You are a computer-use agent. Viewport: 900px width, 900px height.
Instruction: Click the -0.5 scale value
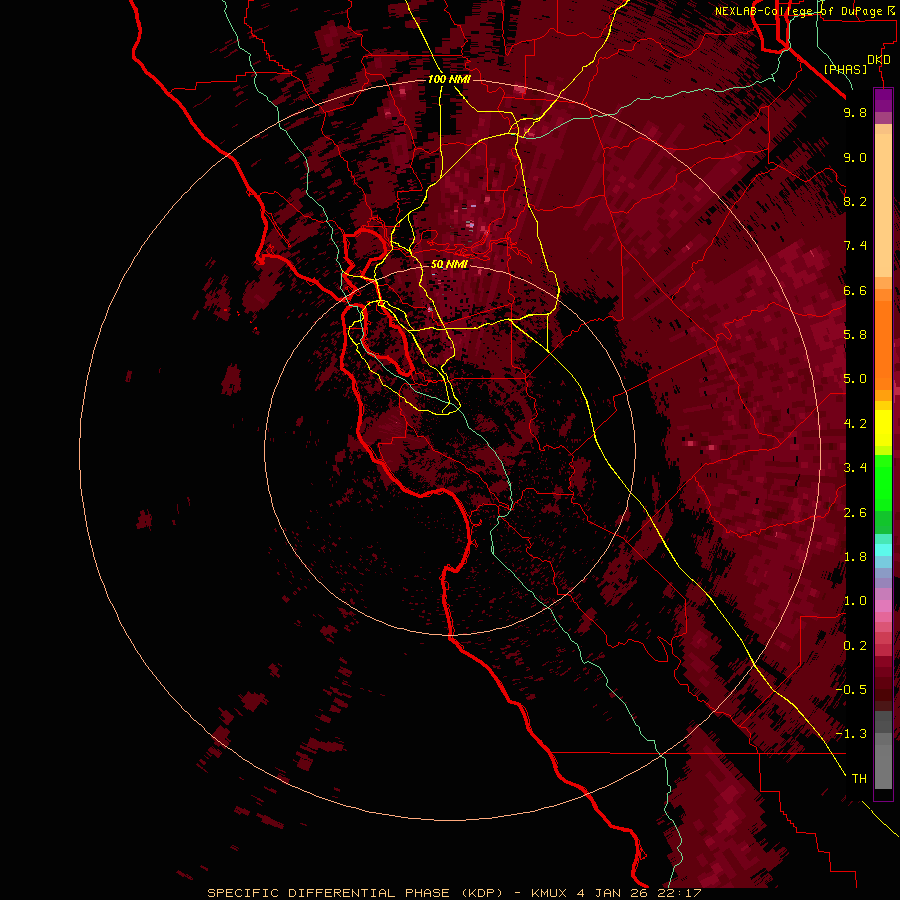(851, 690)
